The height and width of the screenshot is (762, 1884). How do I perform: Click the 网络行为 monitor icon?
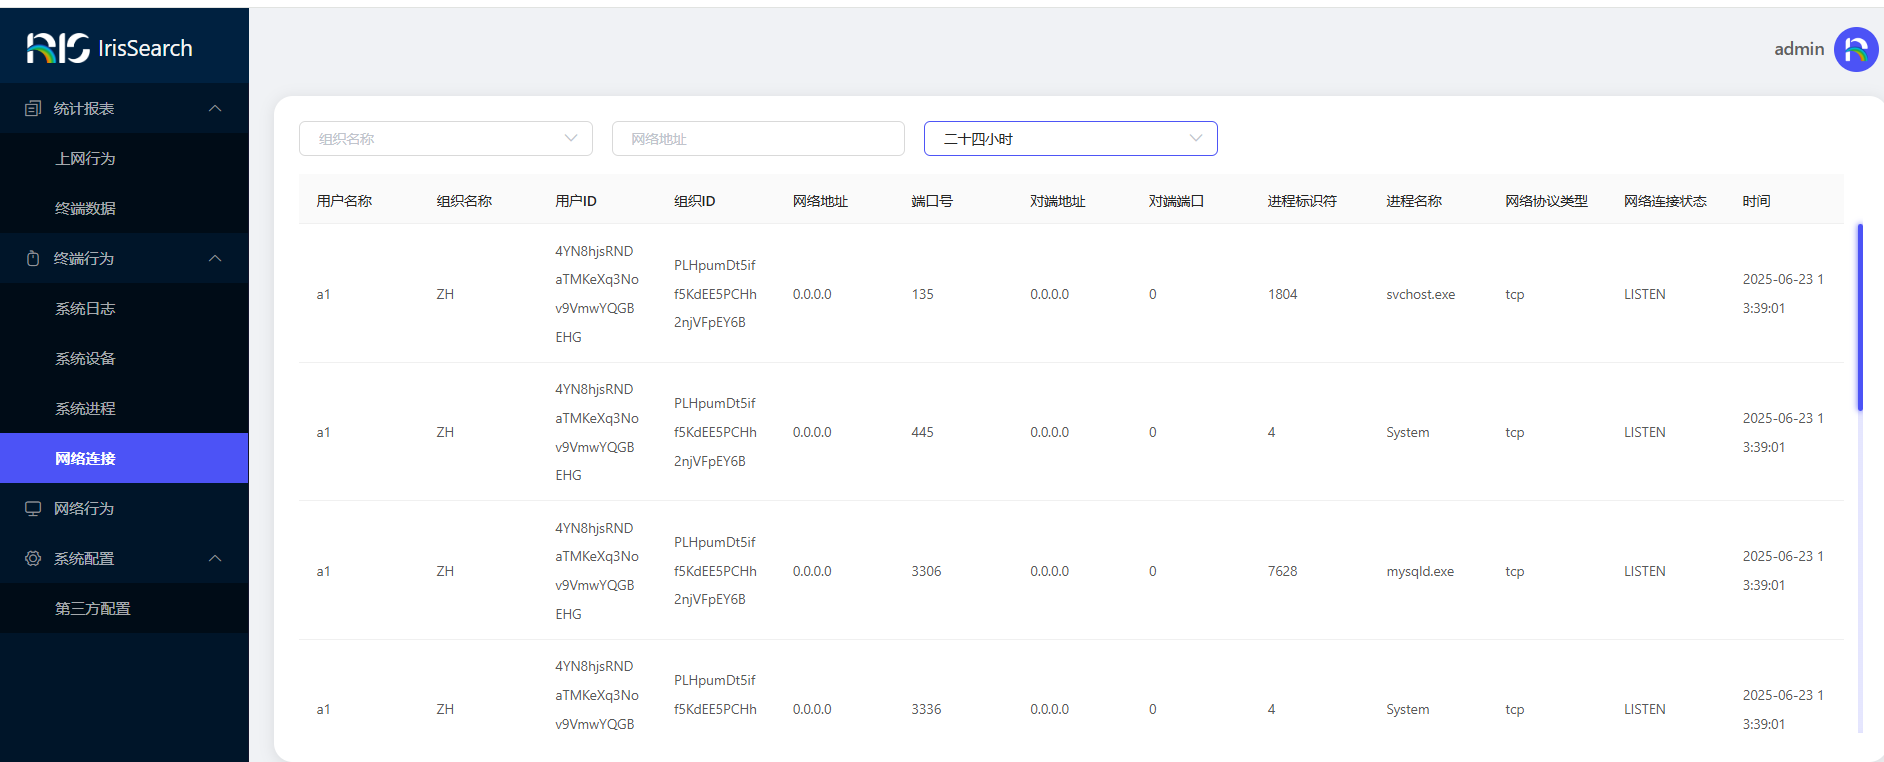click(33, 508)
